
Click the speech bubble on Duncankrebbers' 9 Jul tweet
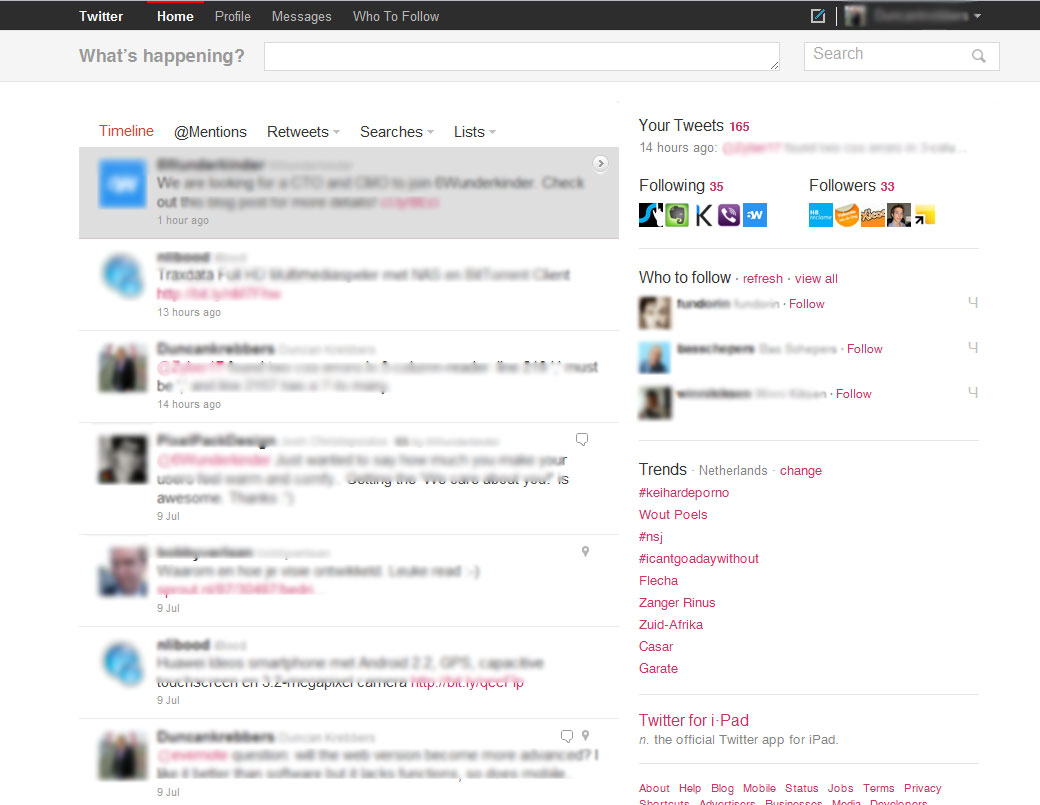pyautogui.click(x=567, y=734)
